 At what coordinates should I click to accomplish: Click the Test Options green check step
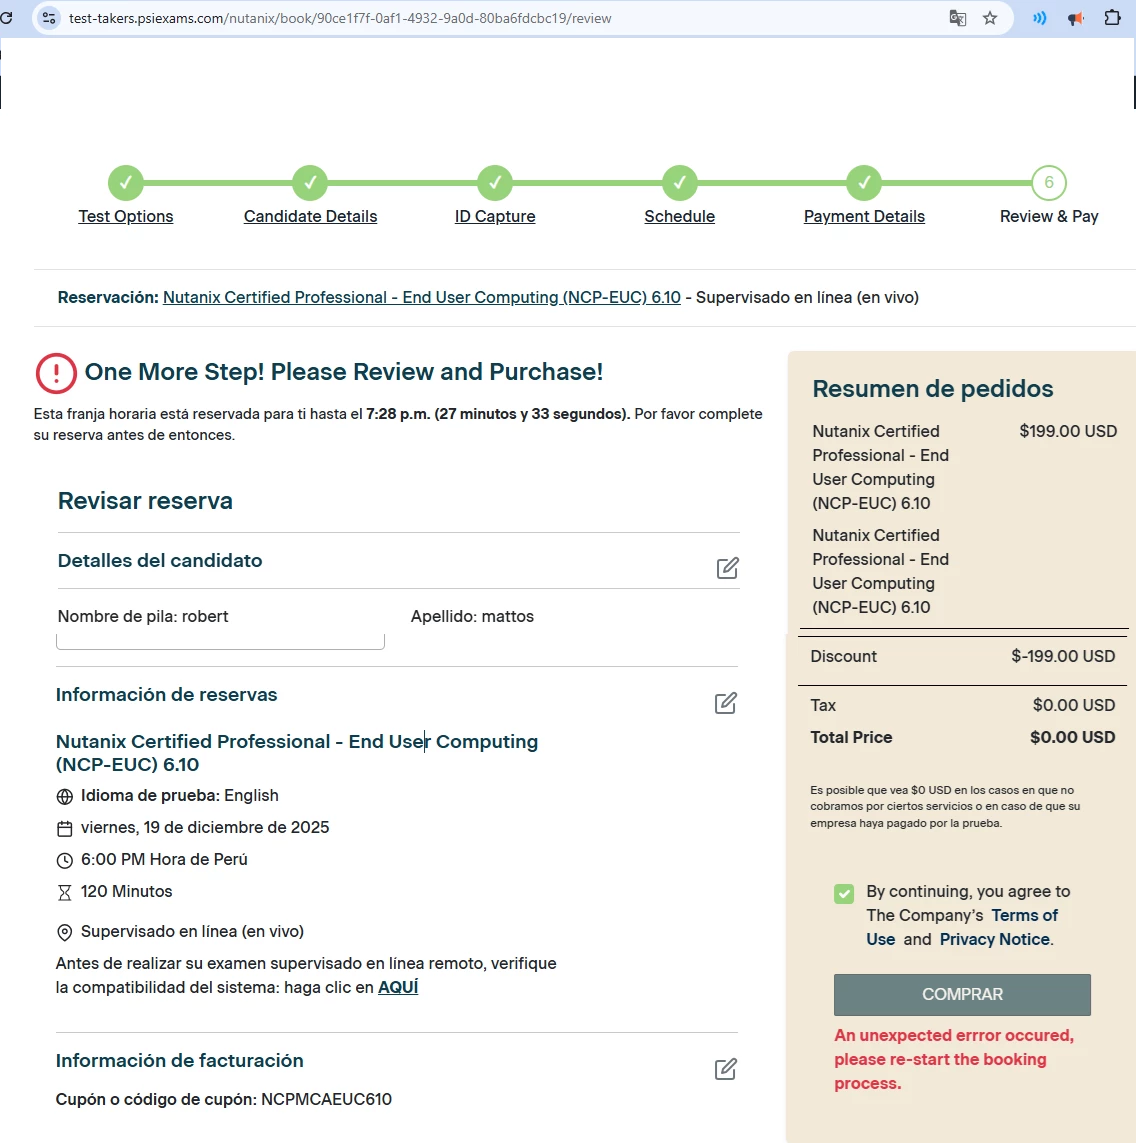tap(125, 182)
